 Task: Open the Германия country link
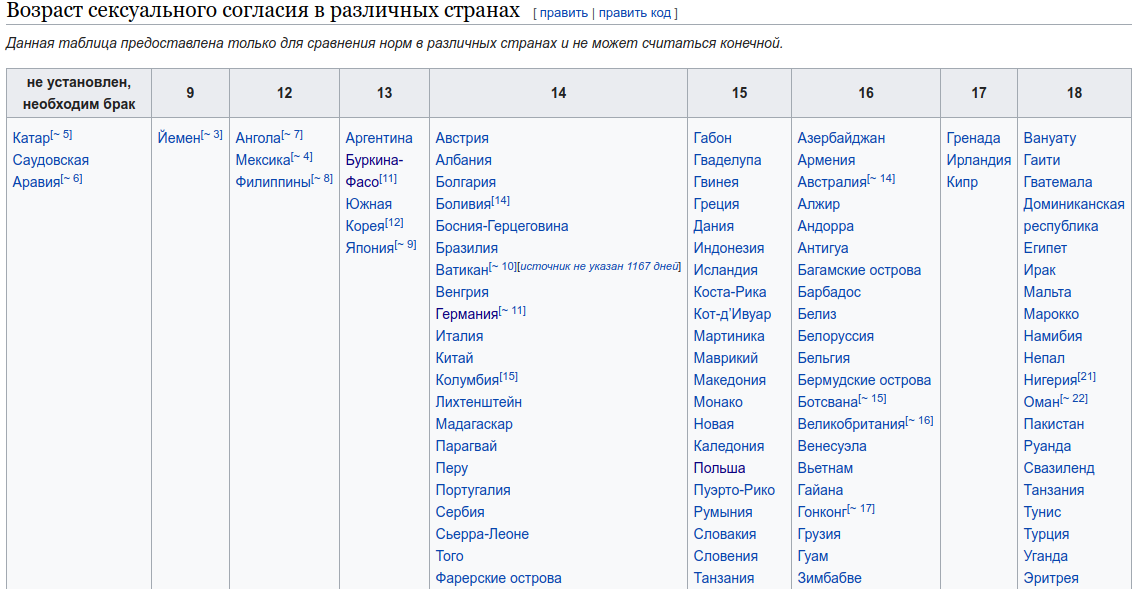[x=466, y=314]
